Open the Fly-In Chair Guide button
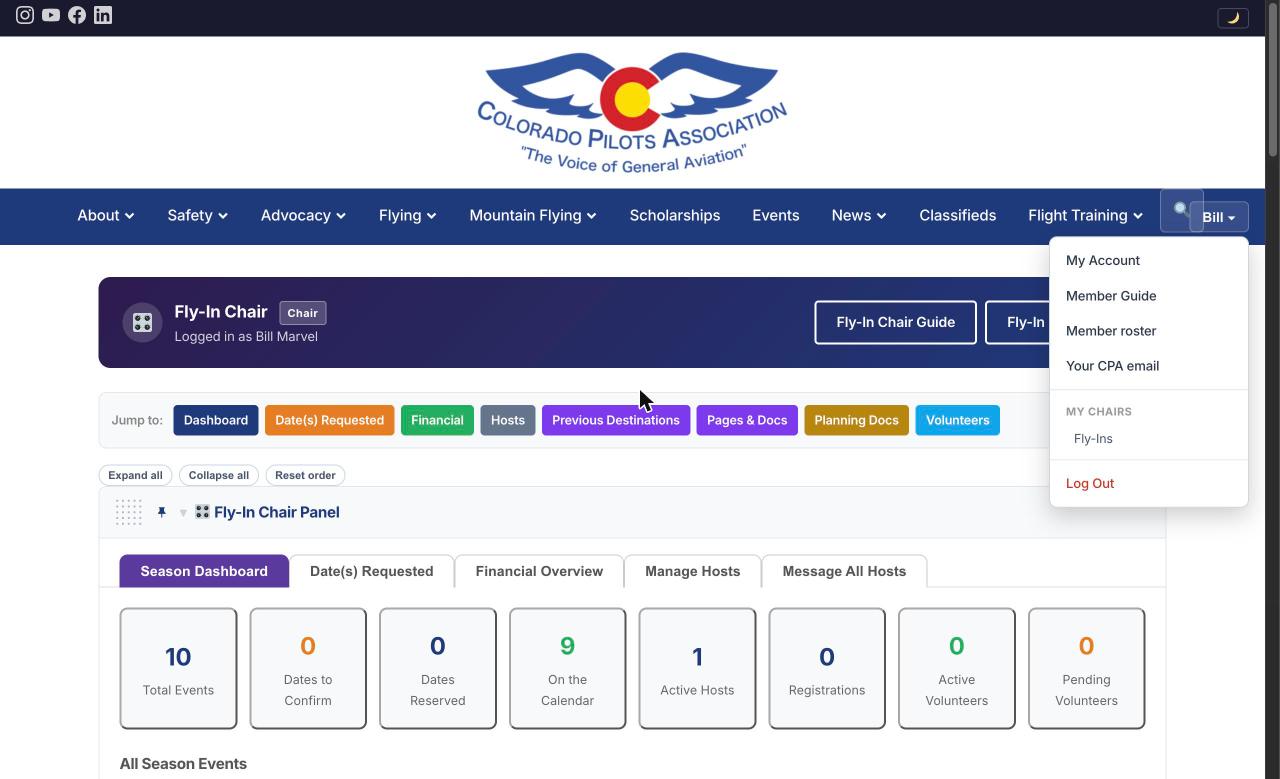 coord(896,322)
